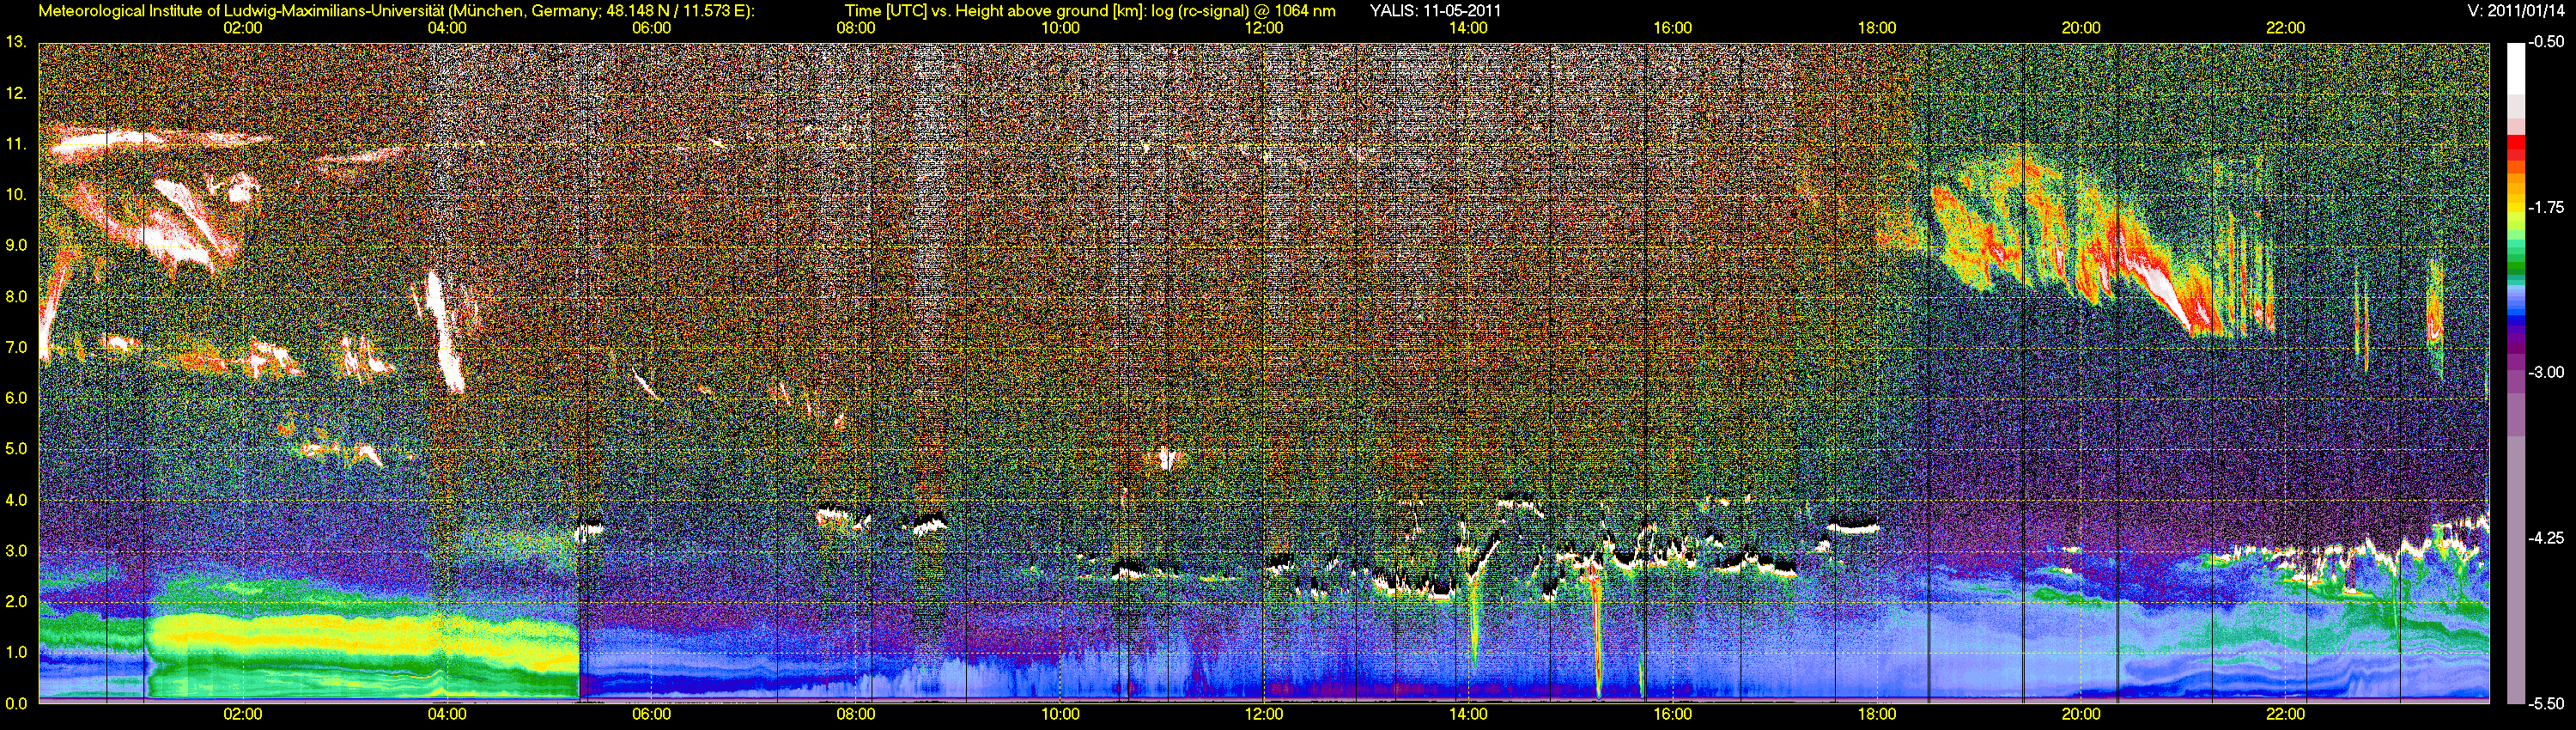This screenshot has width=2576, height=730.
Task: Select the 20:00 label on the top time axis
Action: coord(2081,28)
